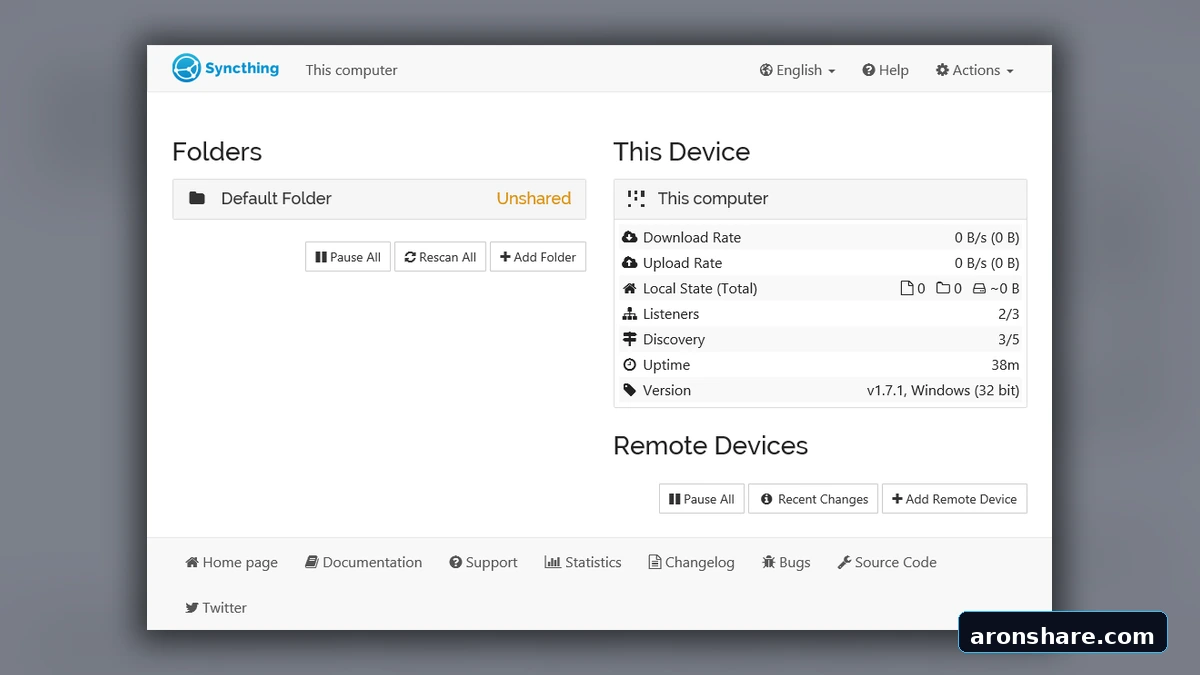Pause all folders
The height and width of the screenshot is (675, 1200).
[348, 257]
